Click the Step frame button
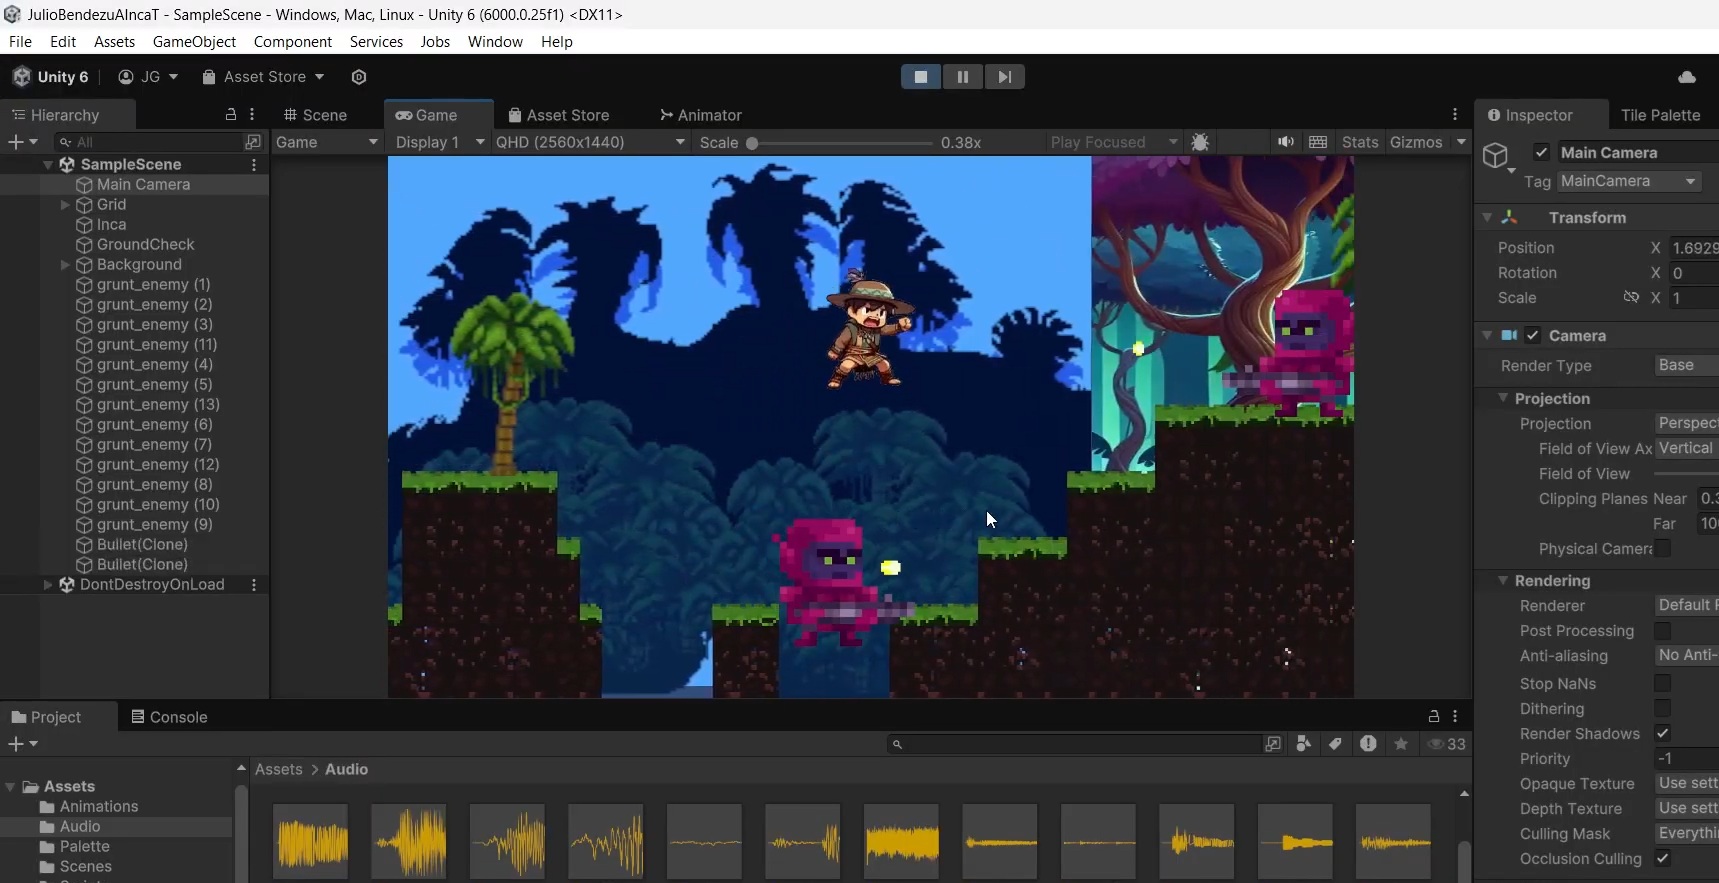Screen dimensions: 1719x883 pos(1004,77)
